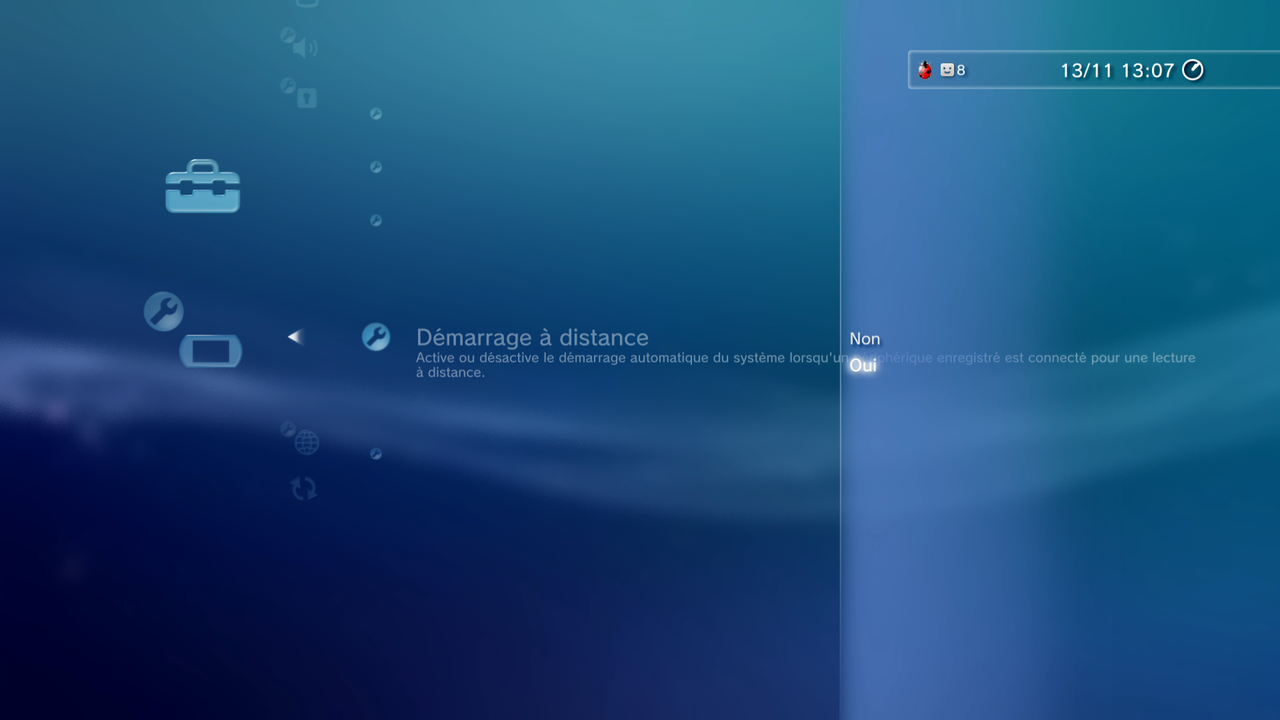Open the faded Sound settings speaker icon
This screenshot has height=720, width=1280.
coord(299,43)
